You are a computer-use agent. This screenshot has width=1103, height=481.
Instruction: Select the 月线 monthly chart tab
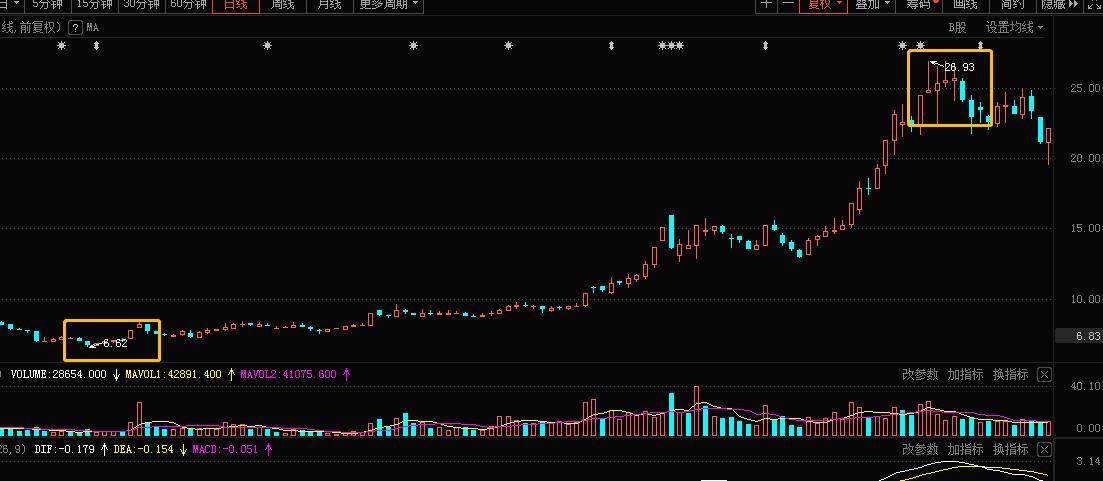(x=329, y=4)
